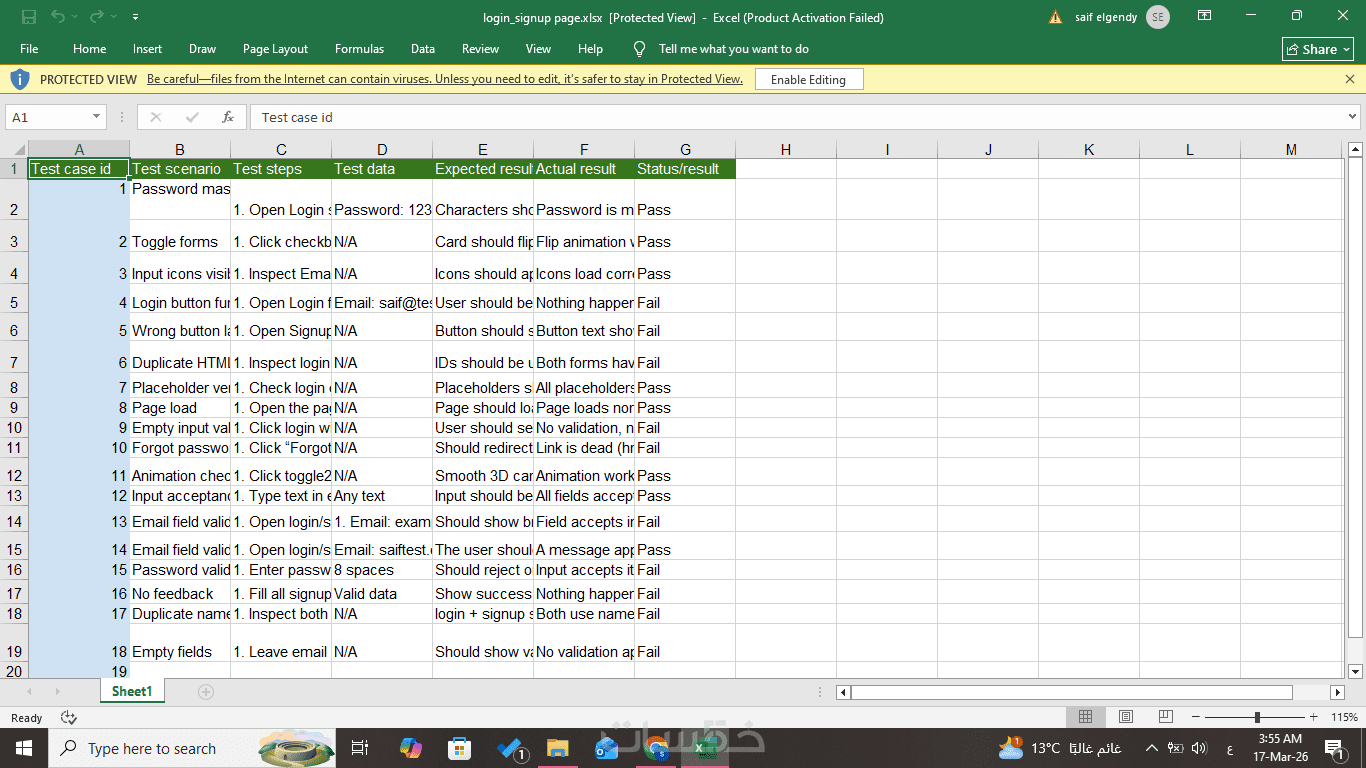Open File Explorer from the taskbar
The image size is (1366, 768).
point(558,748)
